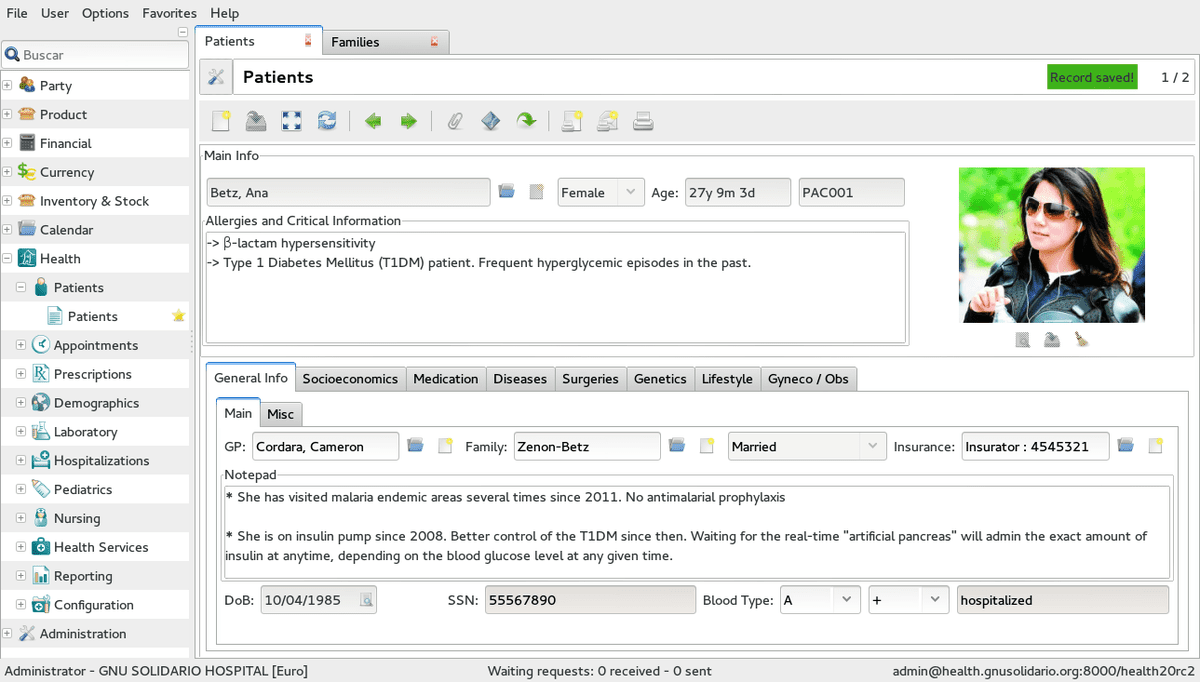The height and width of the screenshot is (682, 1200).
Task: Switch to the Medication tab
Action: pyautogui.click(x=446, y=379)
